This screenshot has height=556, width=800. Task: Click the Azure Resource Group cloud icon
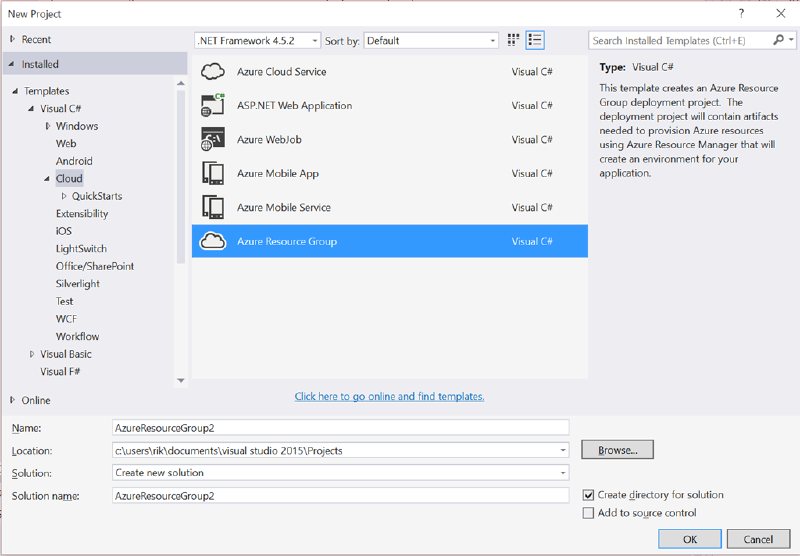coord(213,241)
